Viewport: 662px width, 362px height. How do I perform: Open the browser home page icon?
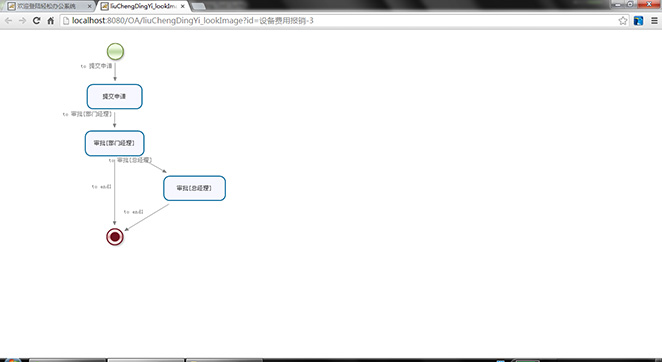[x=51, y=21]
